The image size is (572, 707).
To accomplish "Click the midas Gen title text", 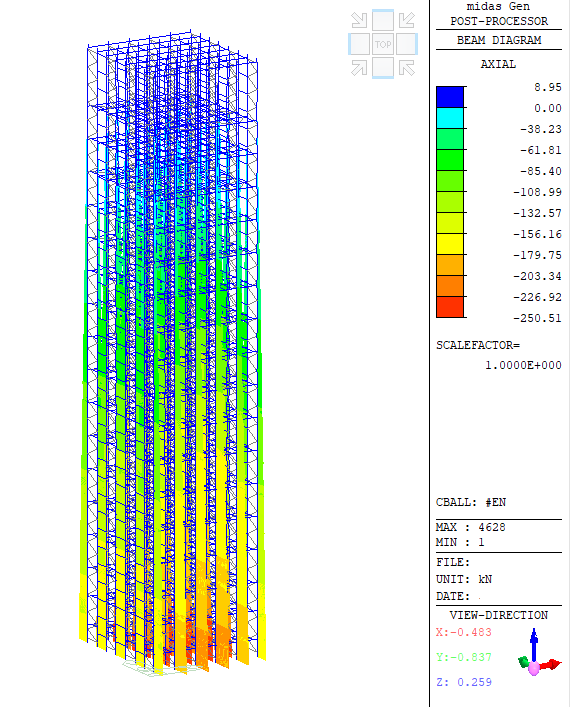I will tap(498, 6).
